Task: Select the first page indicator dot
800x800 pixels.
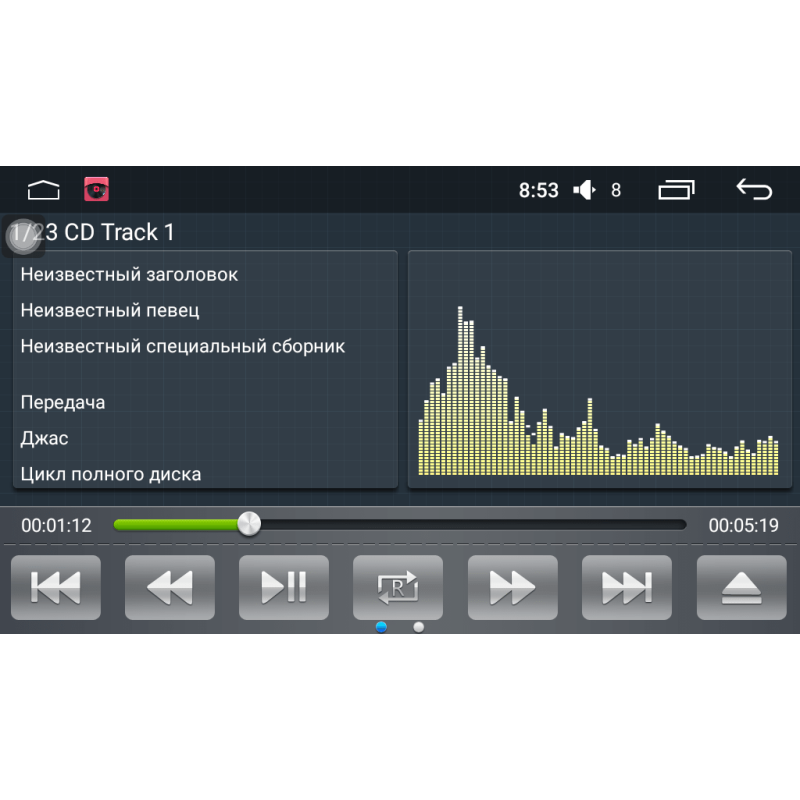Action: pos(381,627)
